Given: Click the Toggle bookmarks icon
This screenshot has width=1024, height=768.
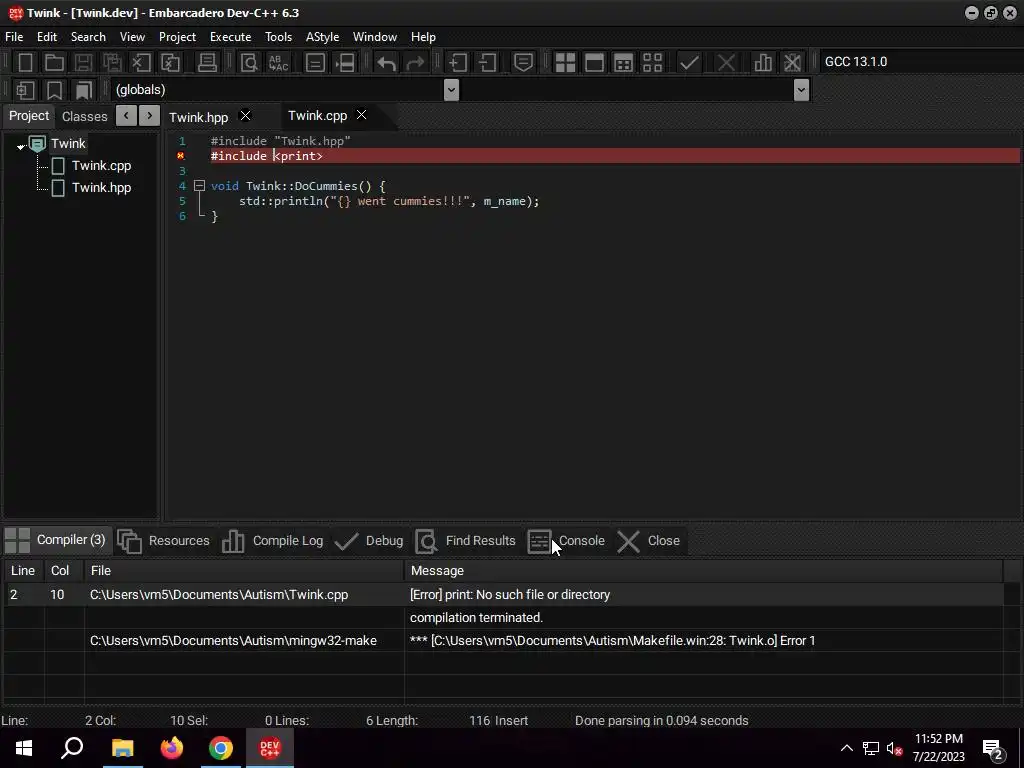Looking at the screenshot, I should 54,89.
